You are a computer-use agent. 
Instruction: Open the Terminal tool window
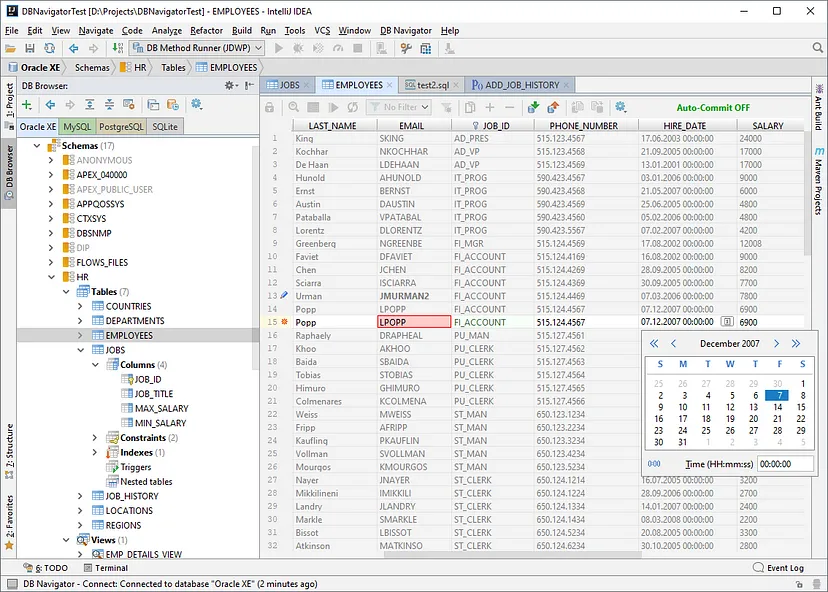pos(106,568)
